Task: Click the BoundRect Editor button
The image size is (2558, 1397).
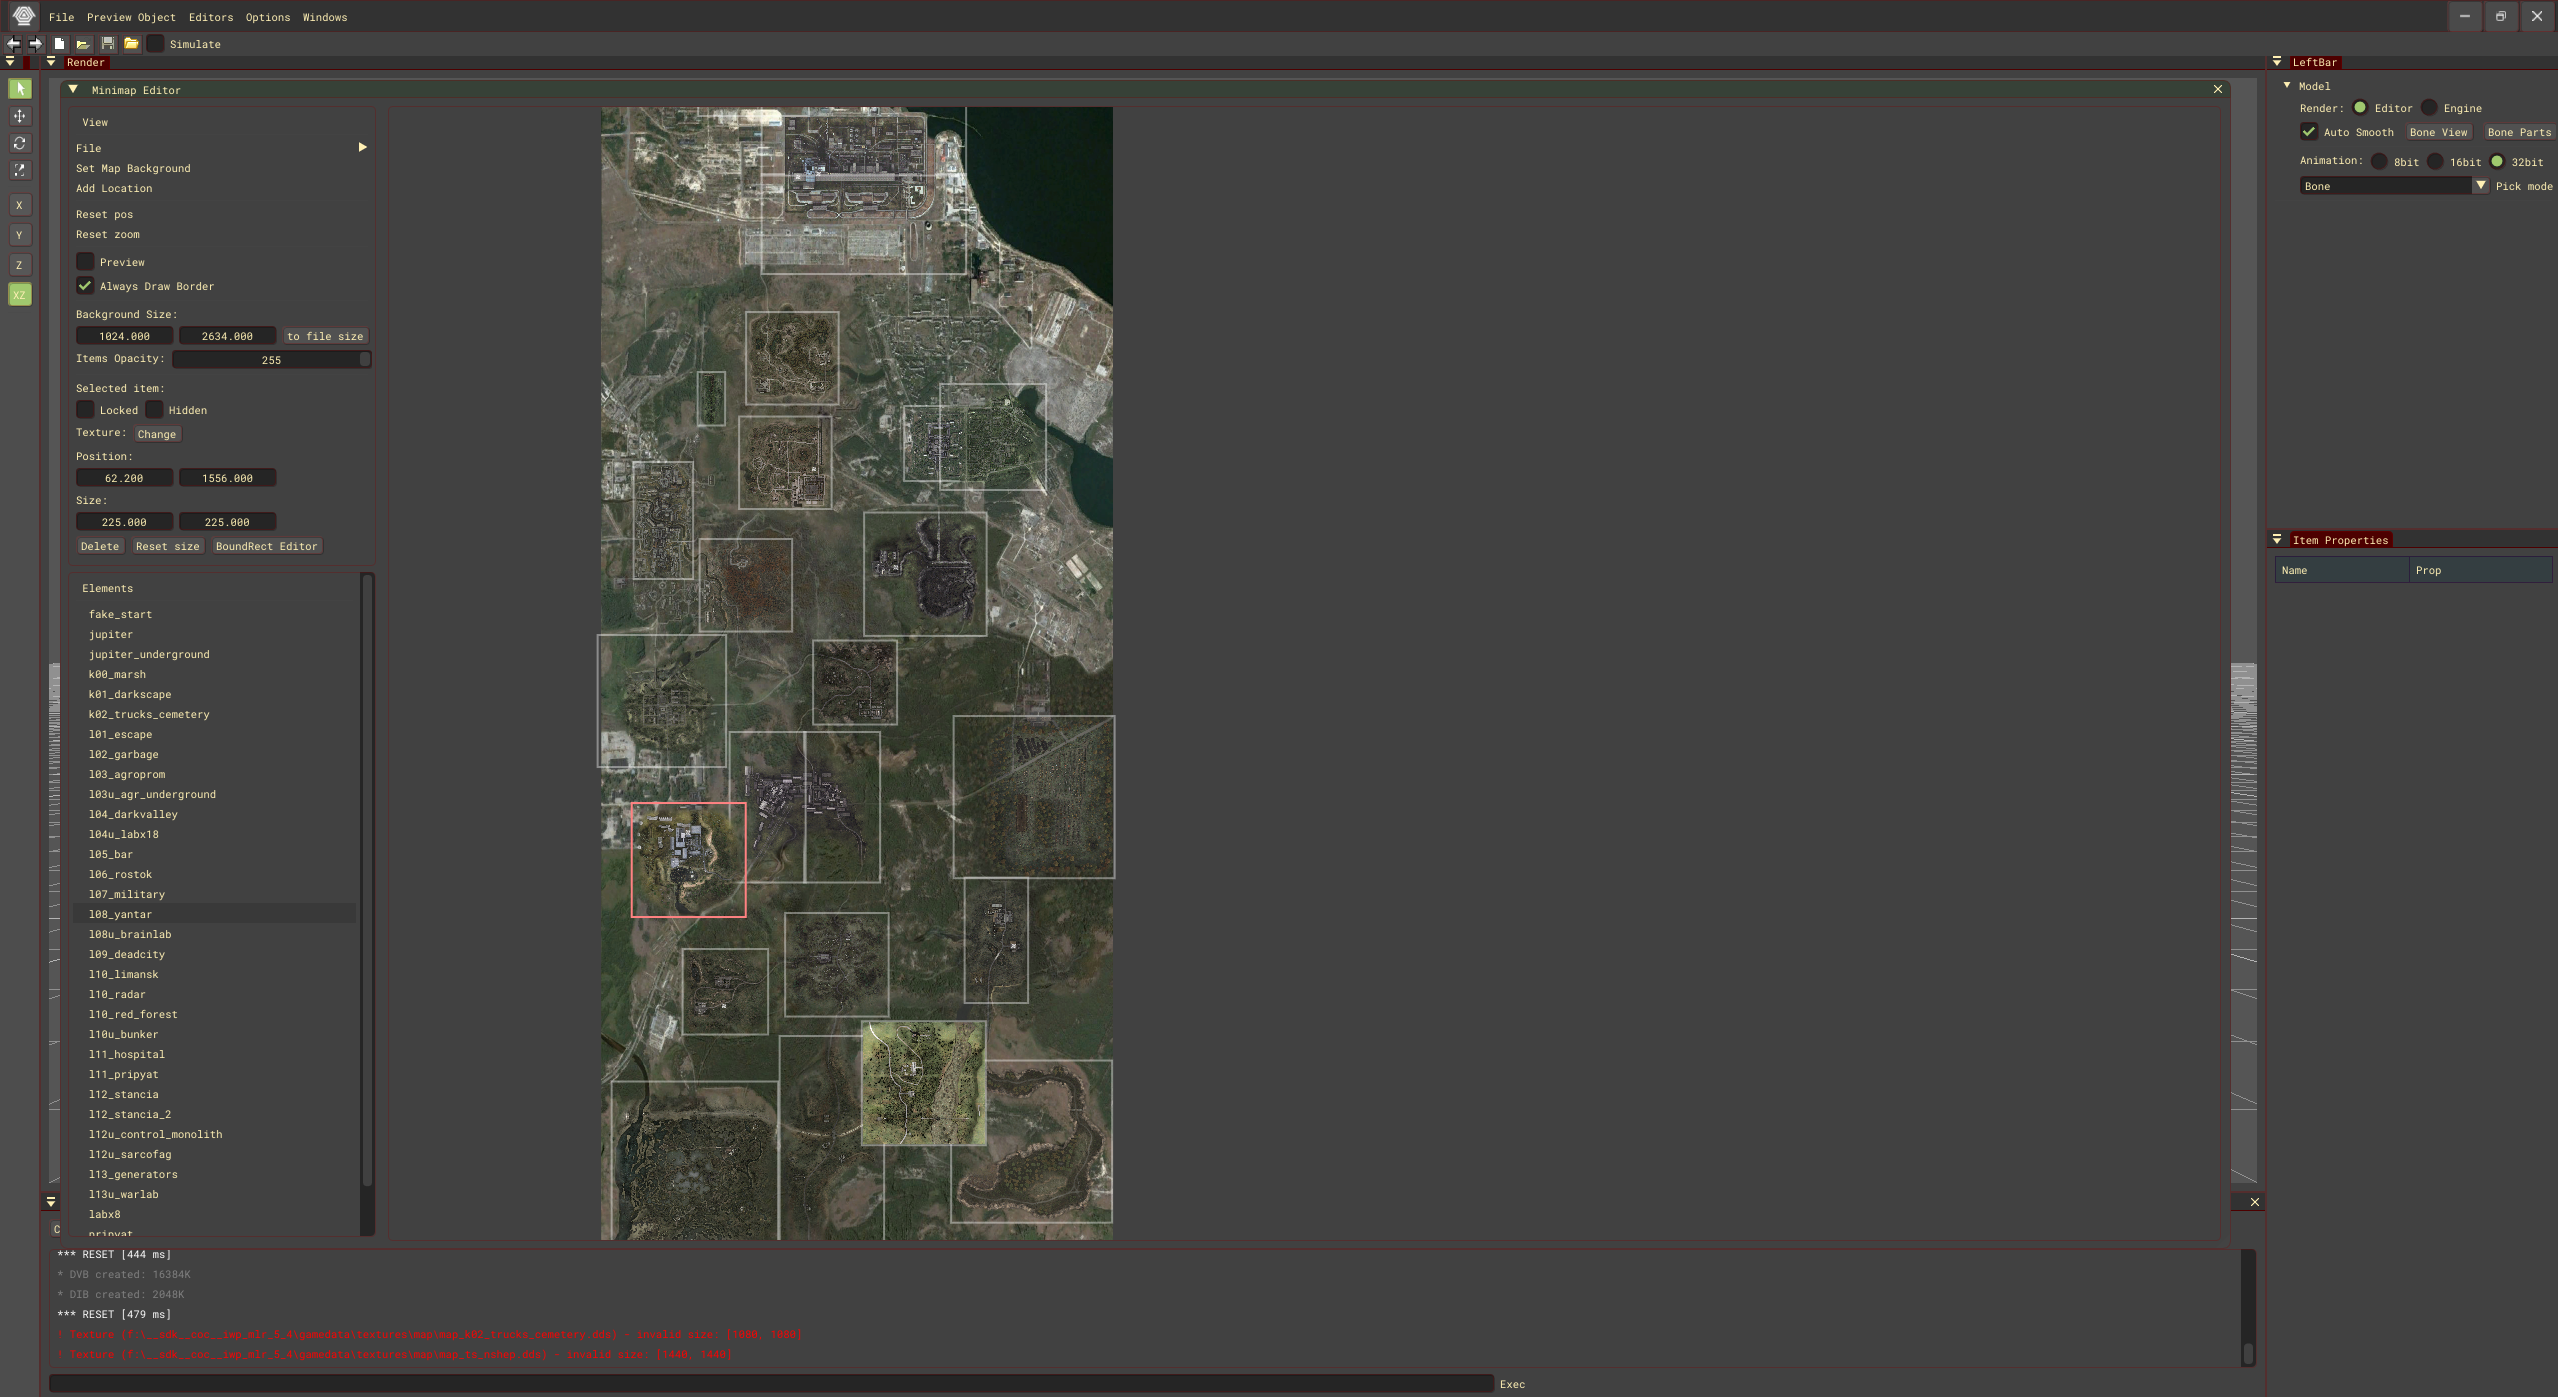Action: 266,546
